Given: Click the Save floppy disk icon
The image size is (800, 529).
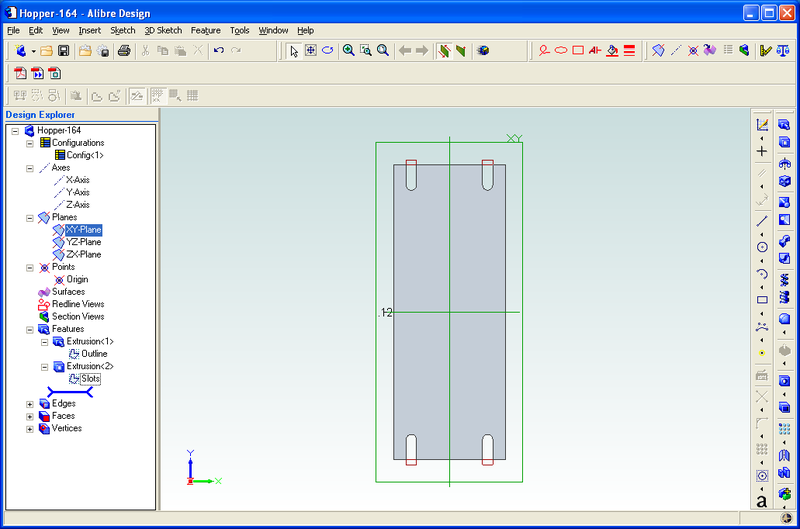Looking at the screenshot, I should tap(63, 51).
